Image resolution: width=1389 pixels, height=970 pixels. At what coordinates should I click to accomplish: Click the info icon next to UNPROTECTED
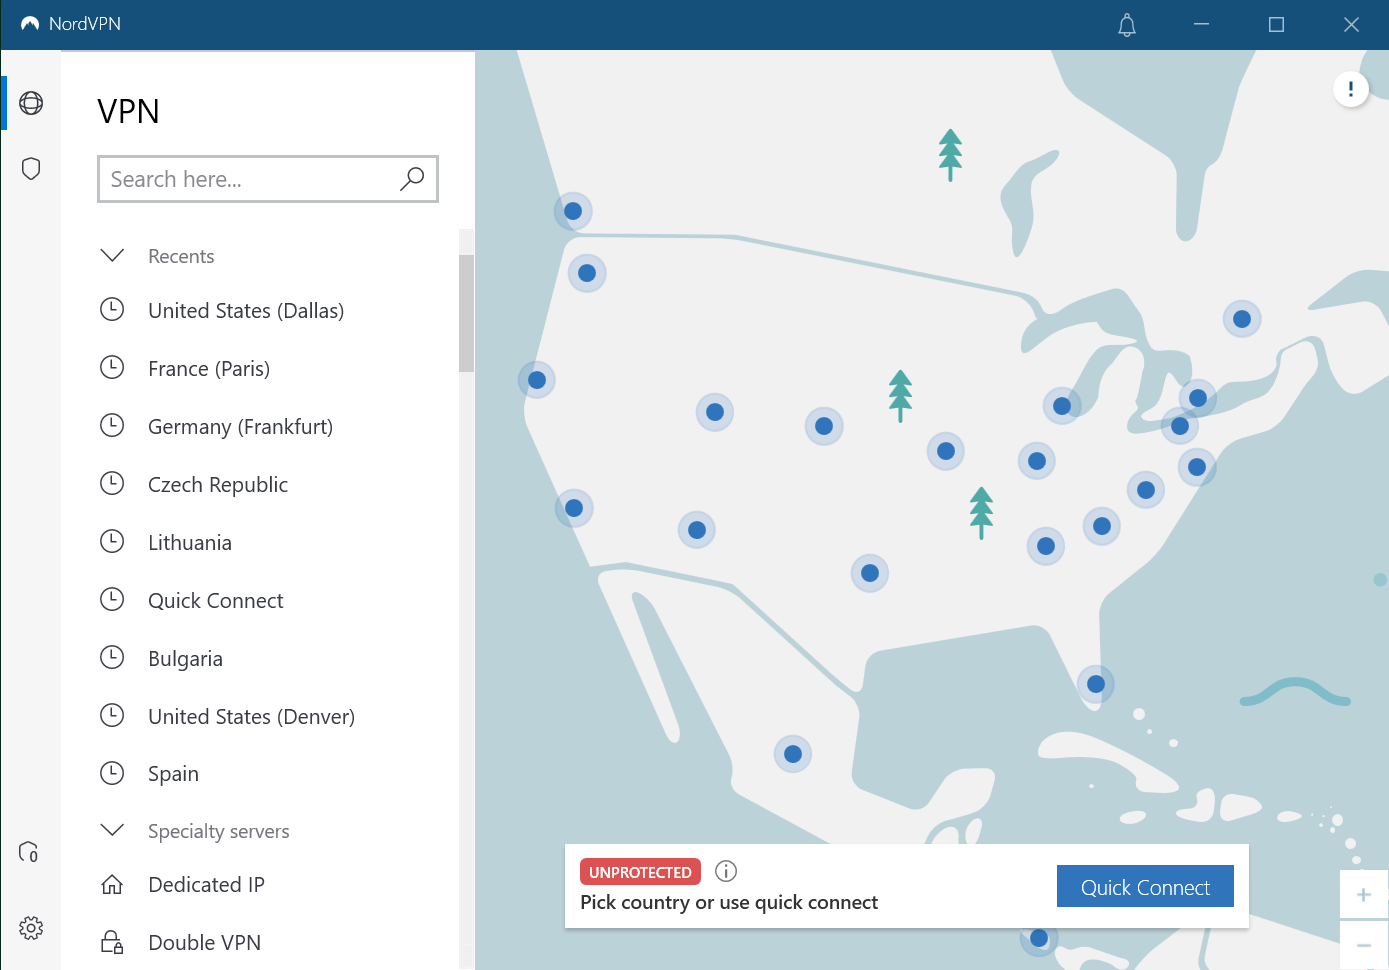click(x=727, y=871)
